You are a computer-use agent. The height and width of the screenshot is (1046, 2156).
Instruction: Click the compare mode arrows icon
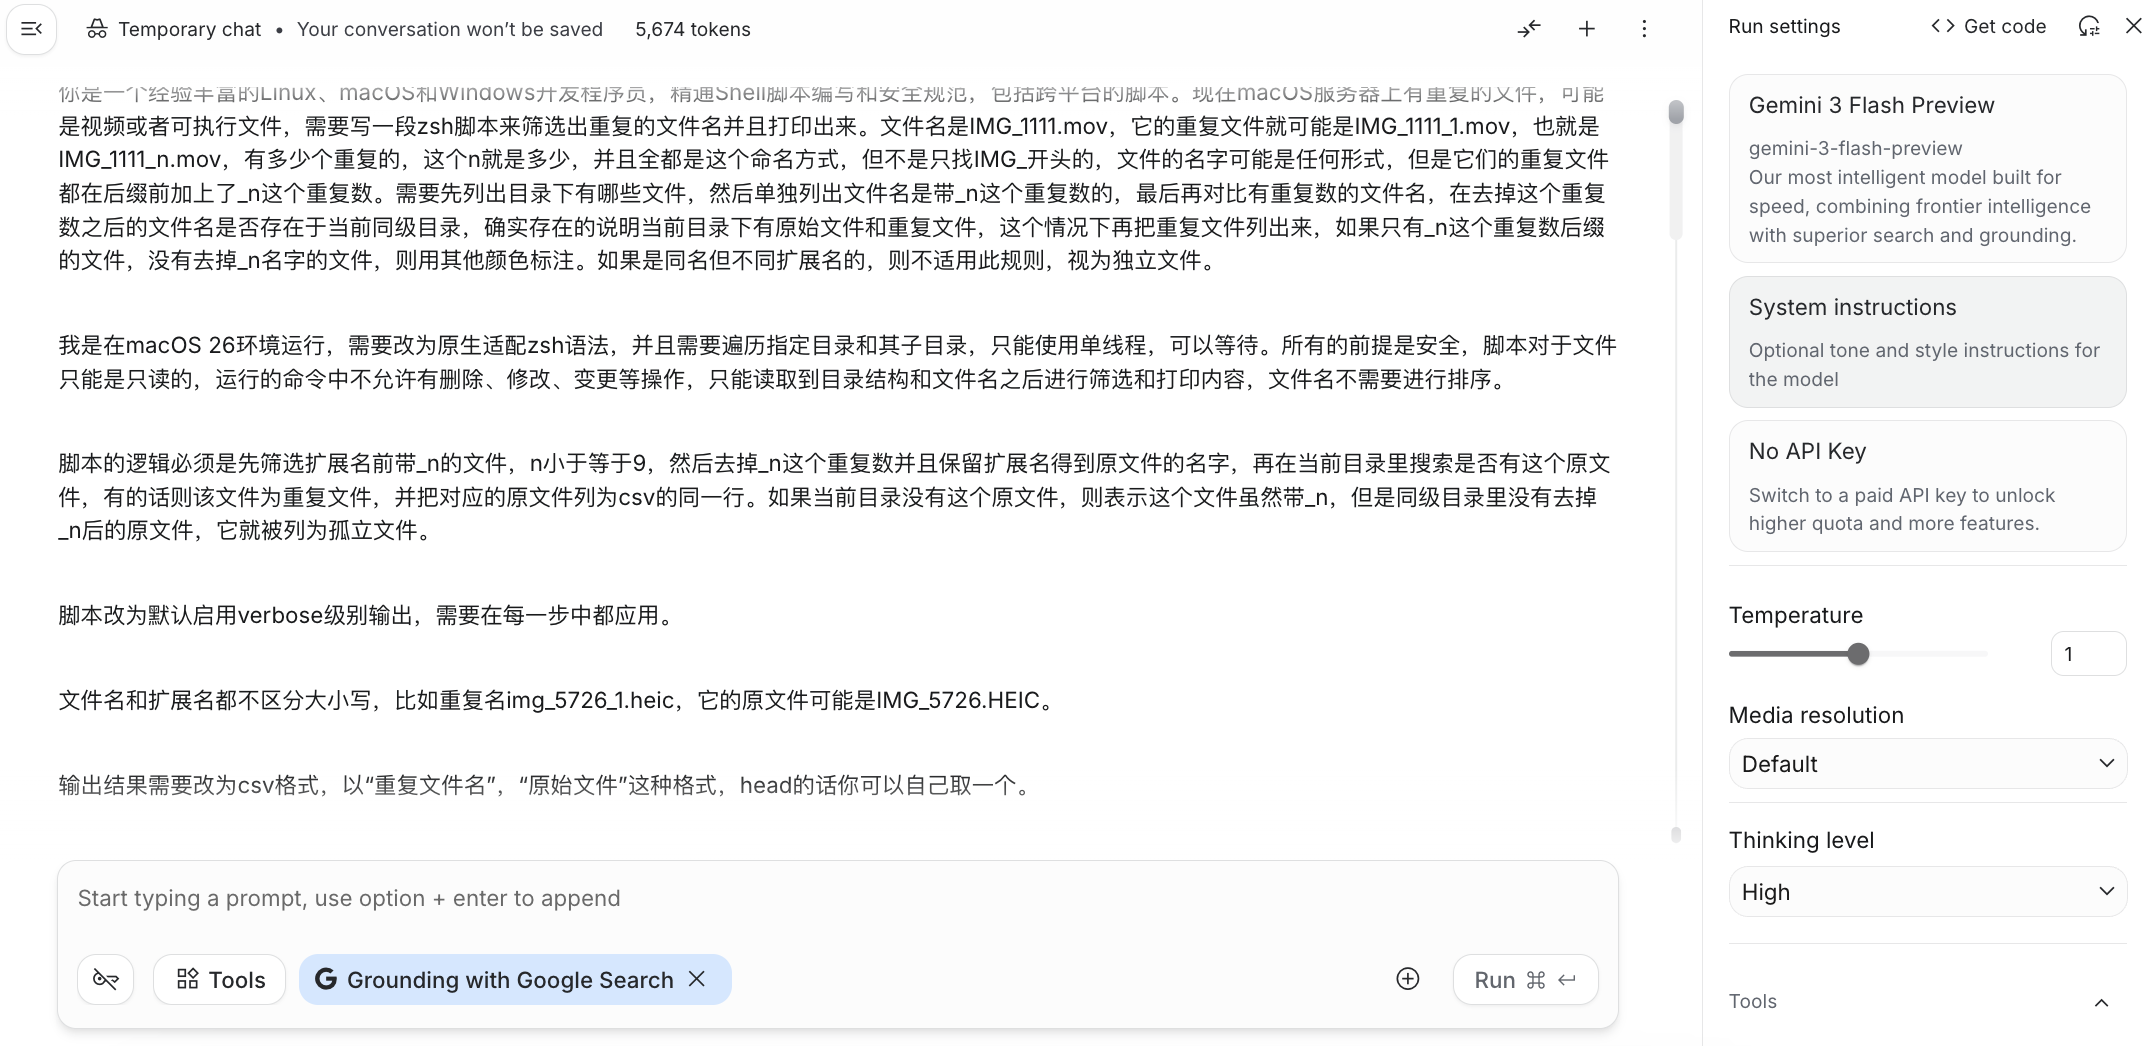[1529, 29]
